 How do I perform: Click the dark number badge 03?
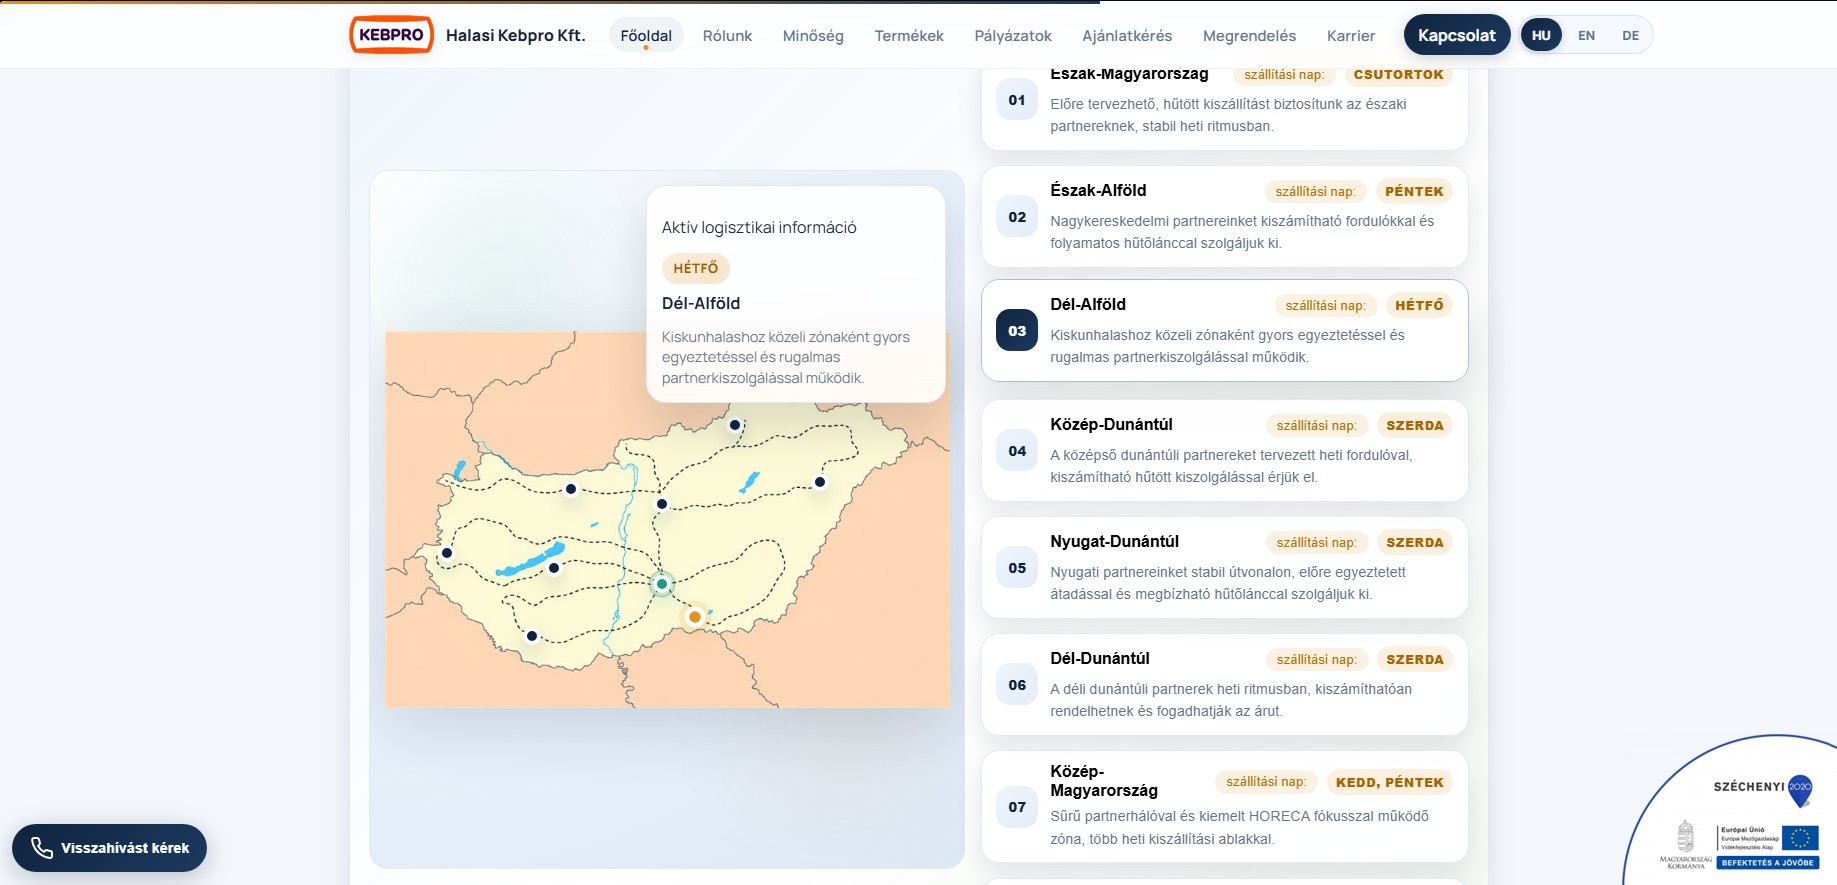(1017, 331)
